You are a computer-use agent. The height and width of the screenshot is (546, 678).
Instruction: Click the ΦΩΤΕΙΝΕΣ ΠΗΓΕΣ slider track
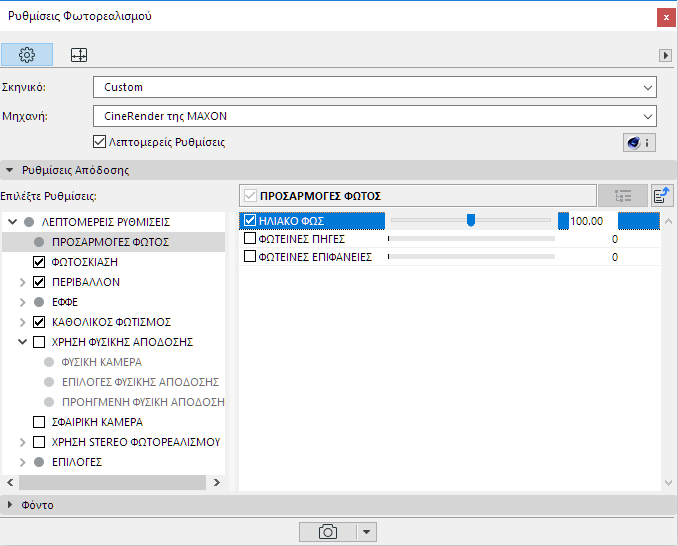pyautogui.click(x=471, y=238)
